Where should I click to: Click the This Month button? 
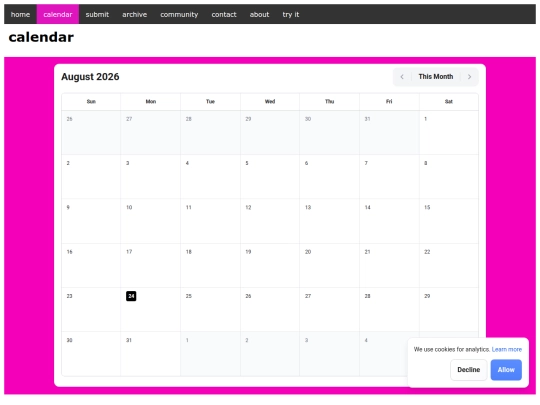coord(436,77)
